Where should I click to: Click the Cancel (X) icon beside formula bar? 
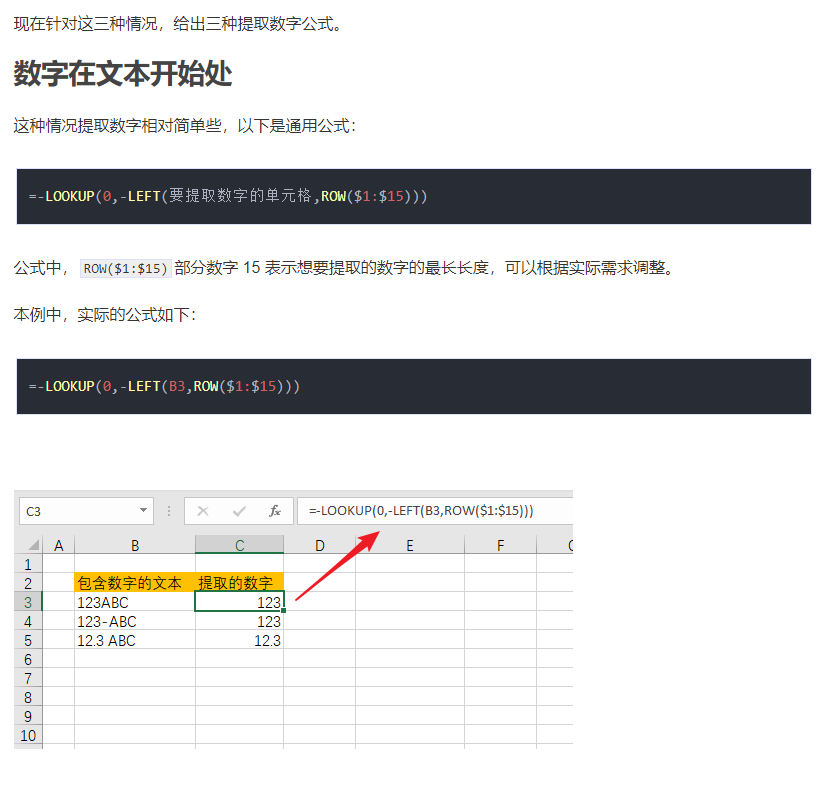(x=203, y=511)
